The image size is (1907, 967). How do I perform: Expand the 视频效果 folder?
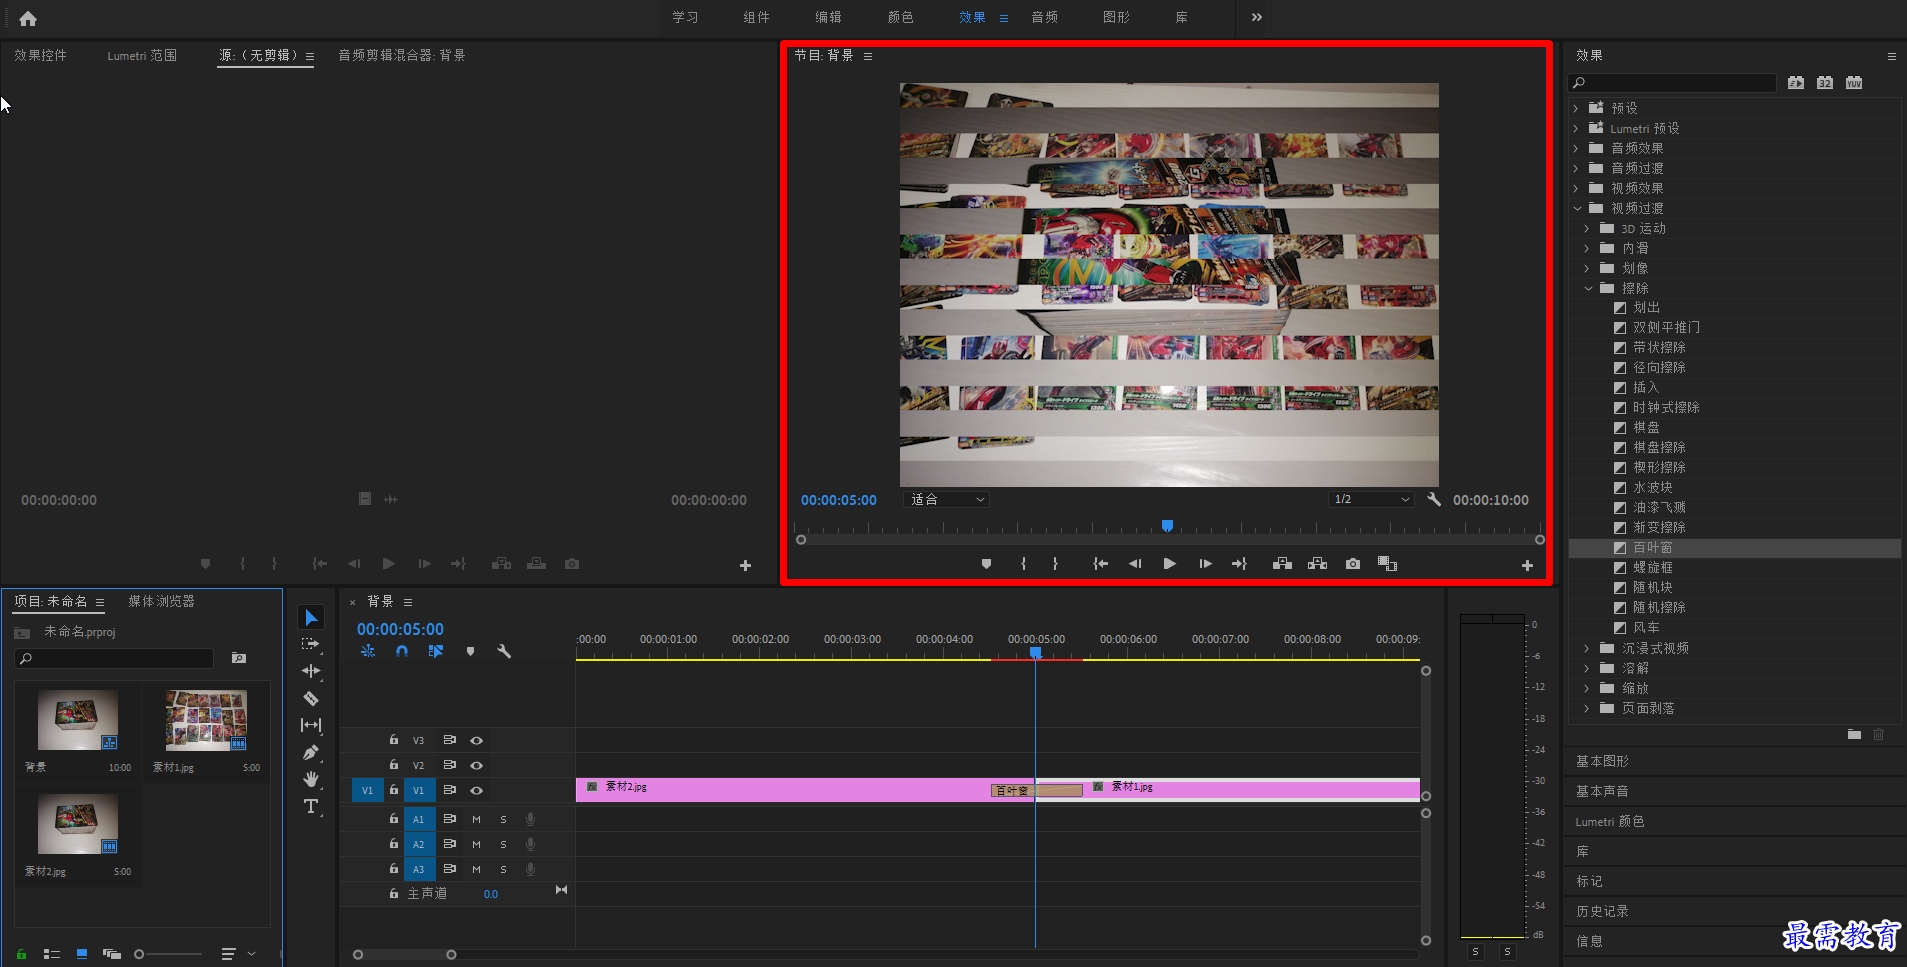1577,188
